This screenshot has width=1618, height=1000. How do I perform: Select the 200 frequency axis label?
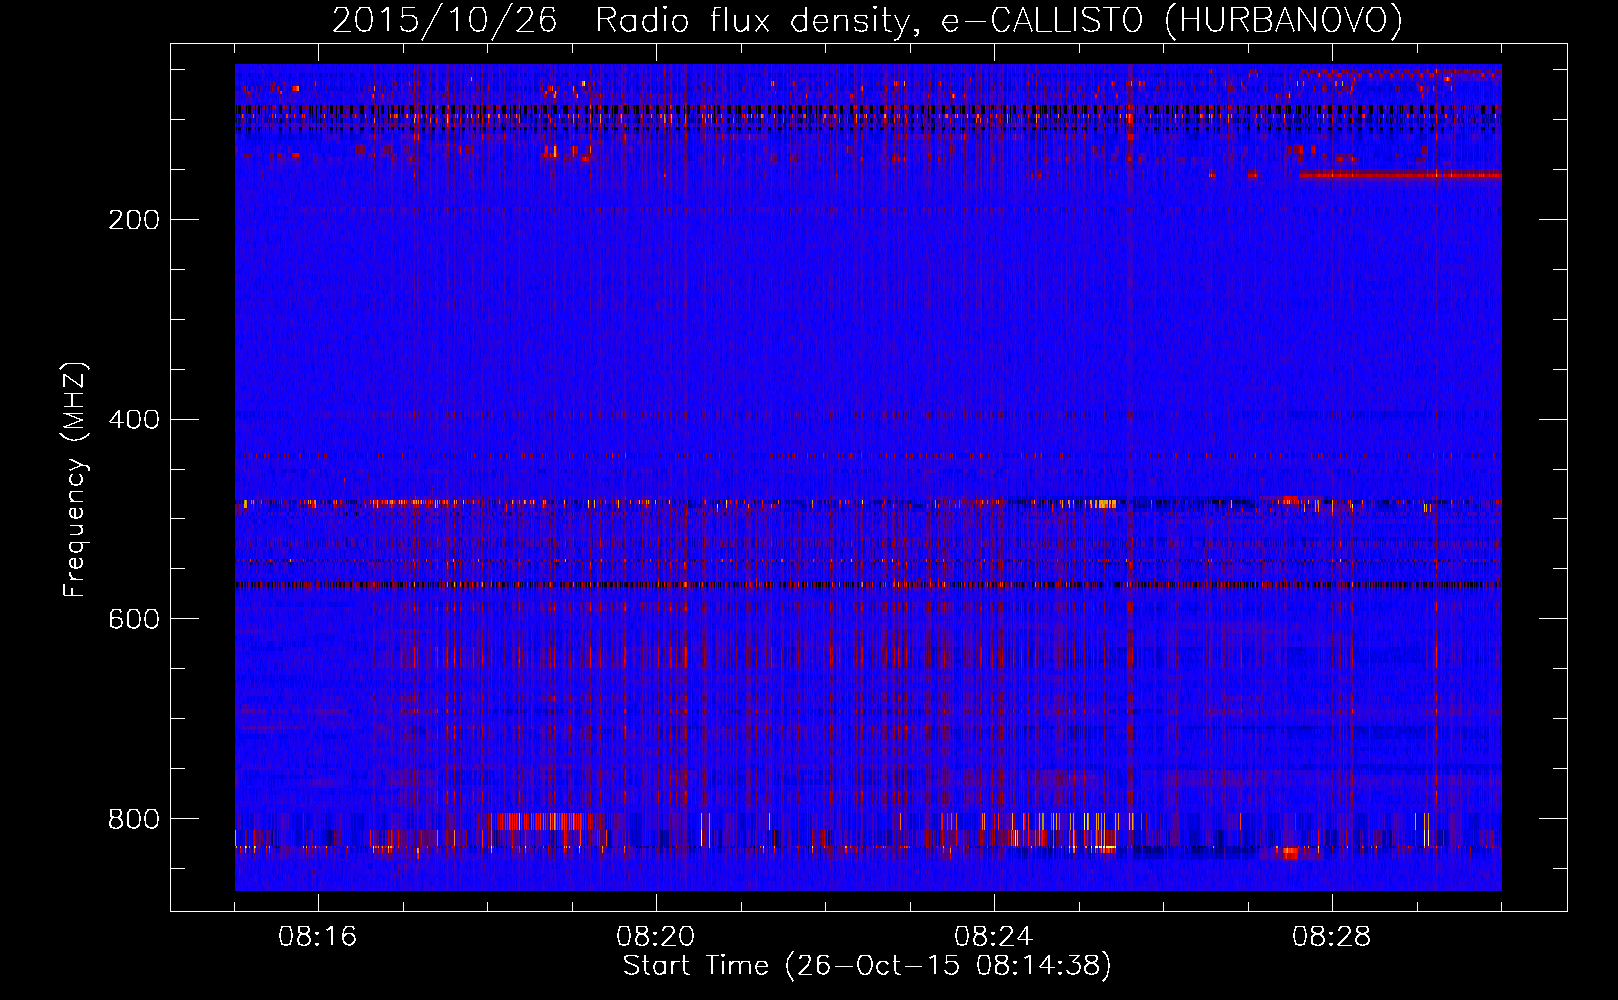[x=133, y=220]
